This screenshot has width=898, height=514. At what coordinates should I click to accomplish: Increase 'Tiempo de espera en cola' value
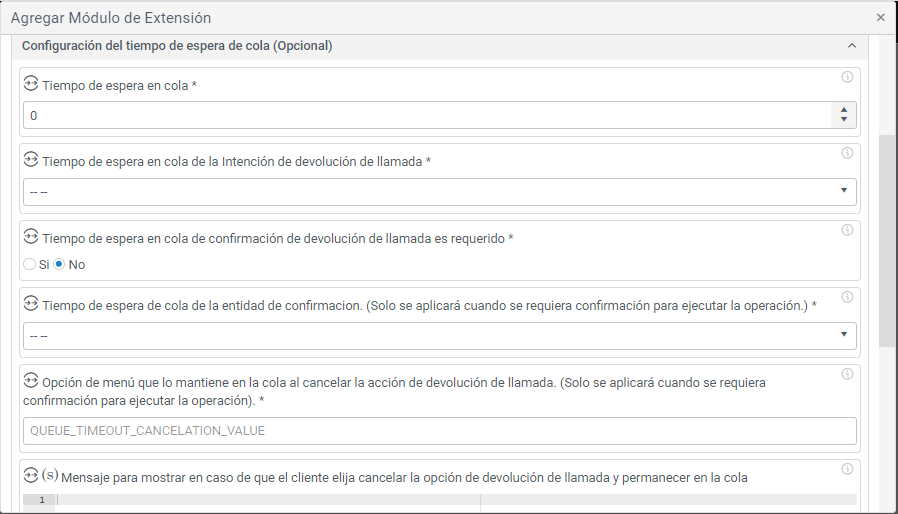pyautogui.click(x=844, y=110)
